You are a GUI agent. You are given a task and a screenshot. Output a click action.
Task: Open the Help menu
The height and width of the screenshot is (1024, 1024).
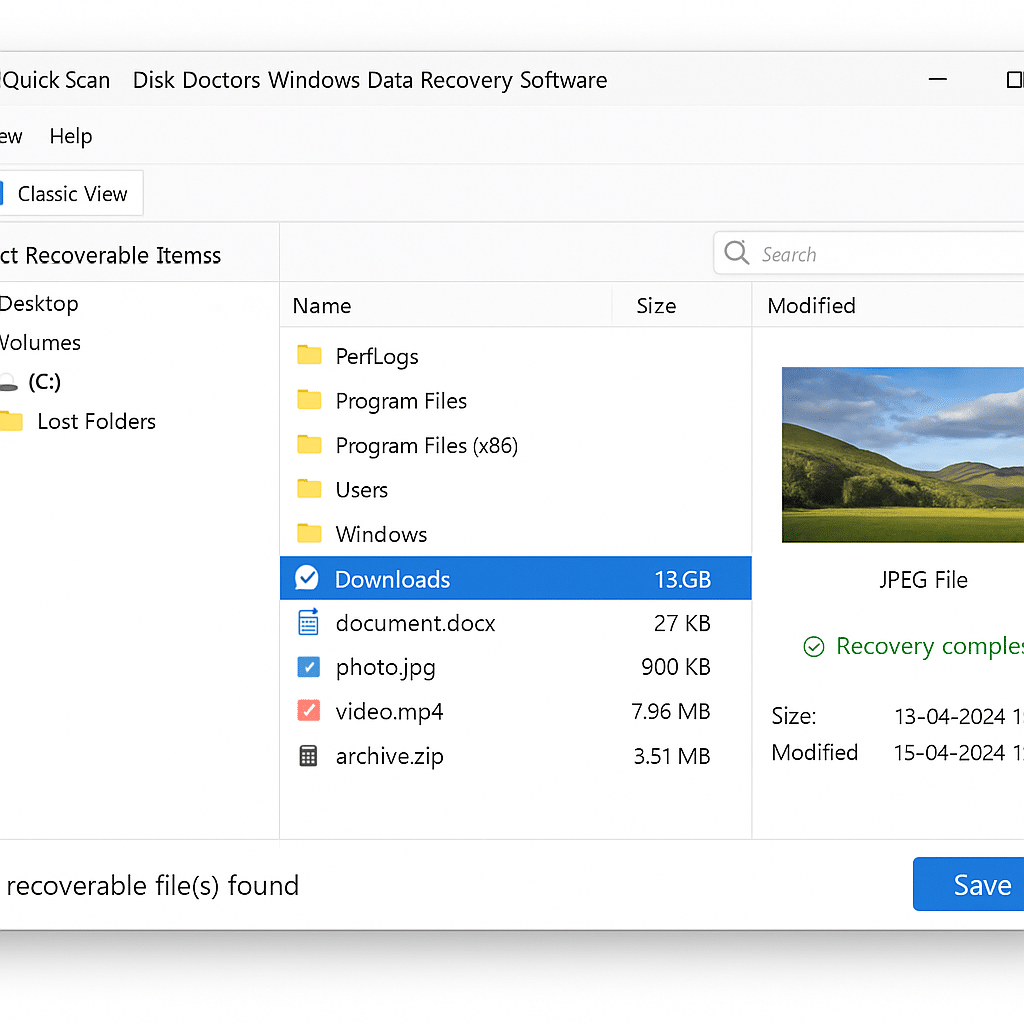point(70,136)
